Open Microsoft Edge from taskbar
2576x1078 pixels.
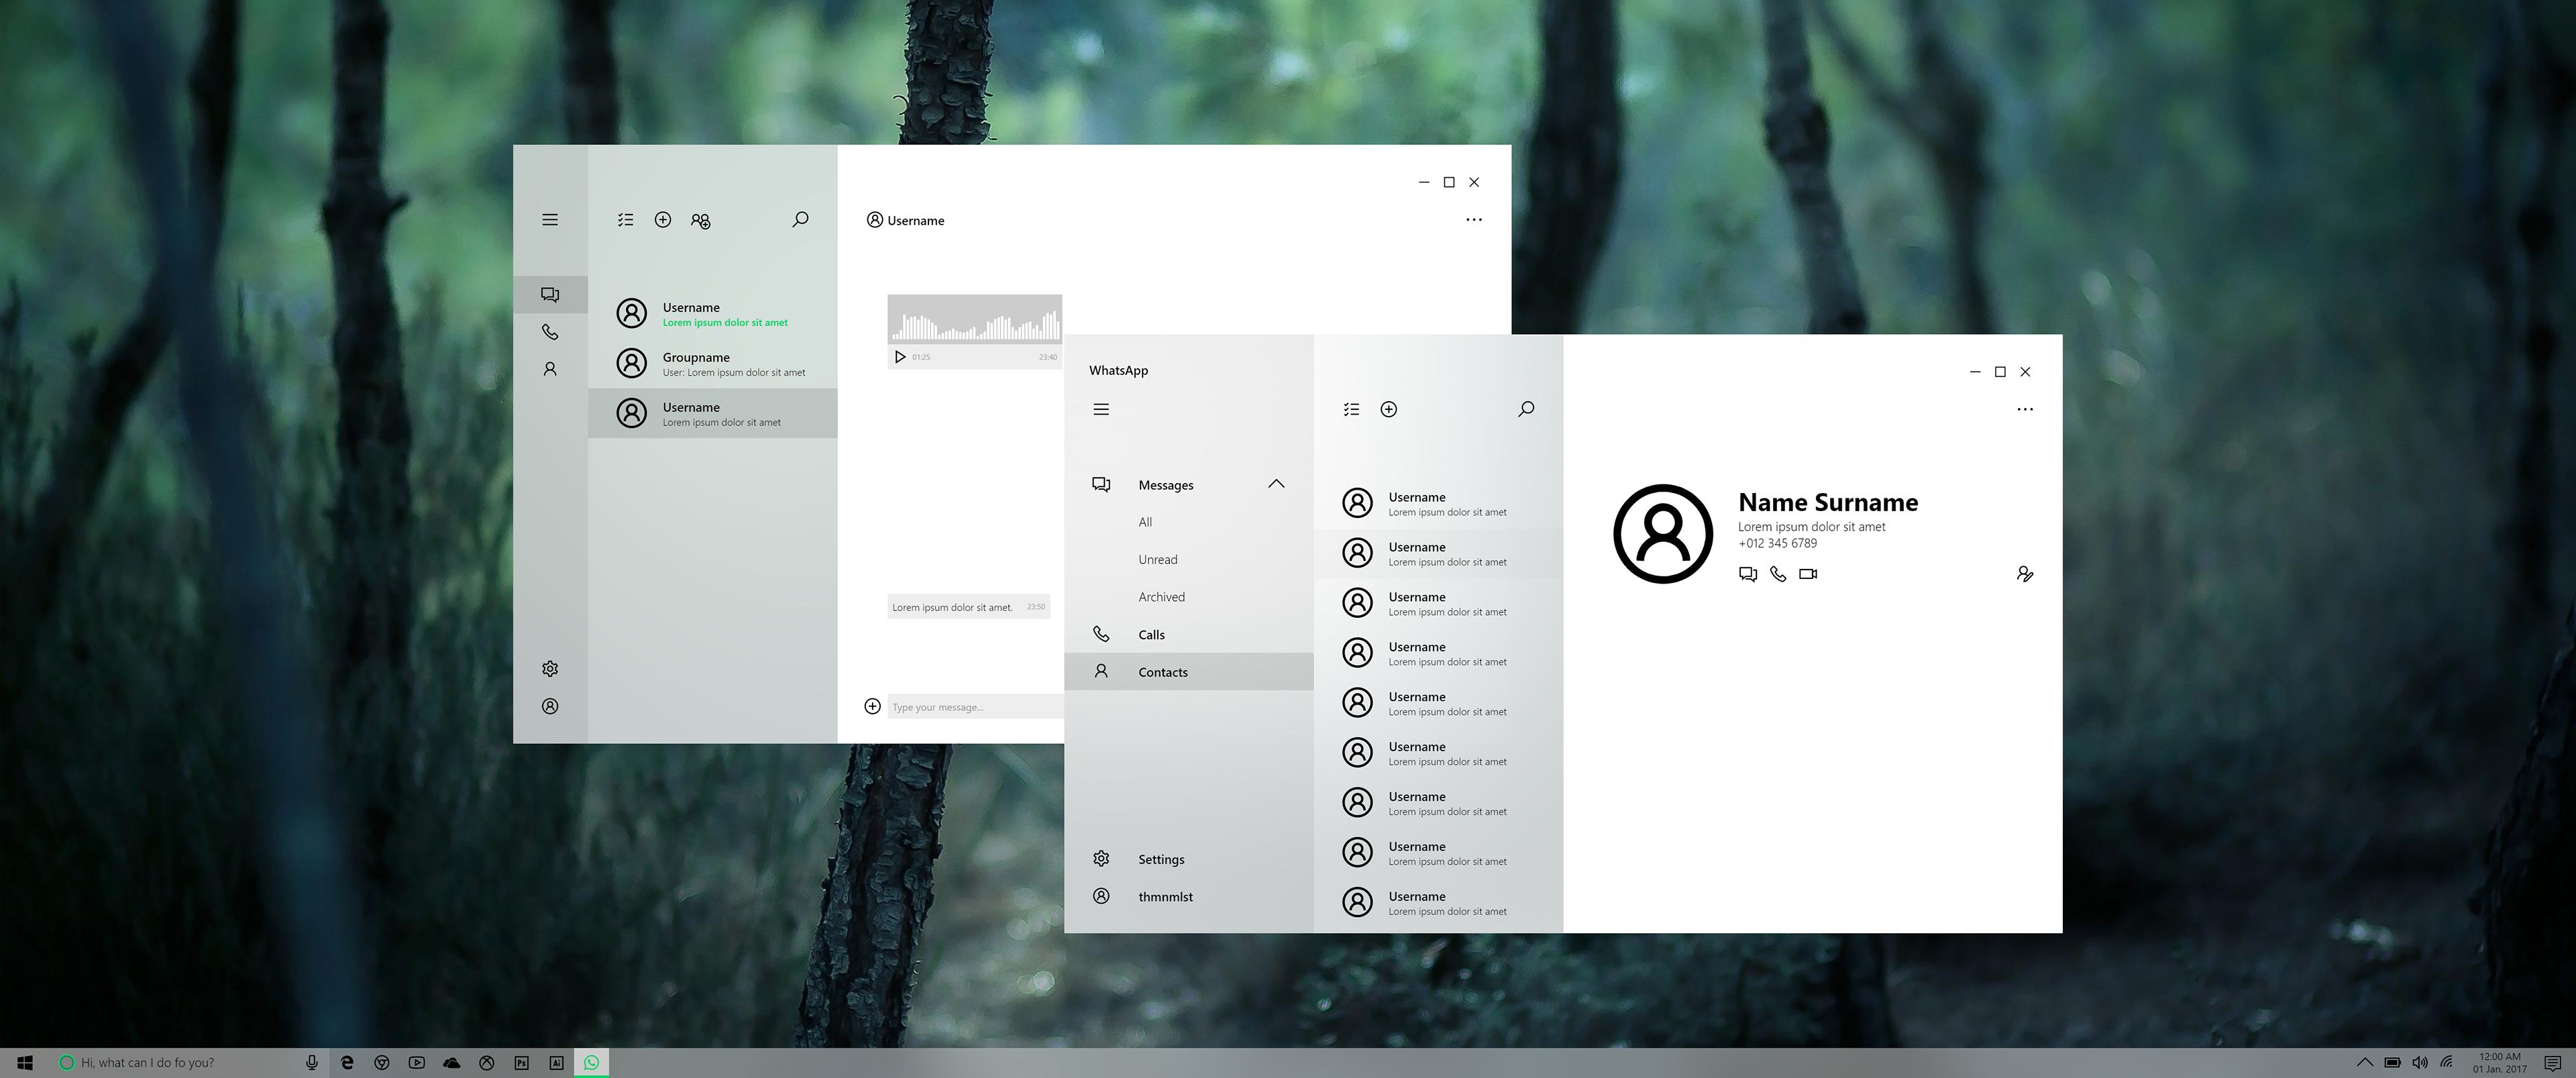coord(347,1063)
